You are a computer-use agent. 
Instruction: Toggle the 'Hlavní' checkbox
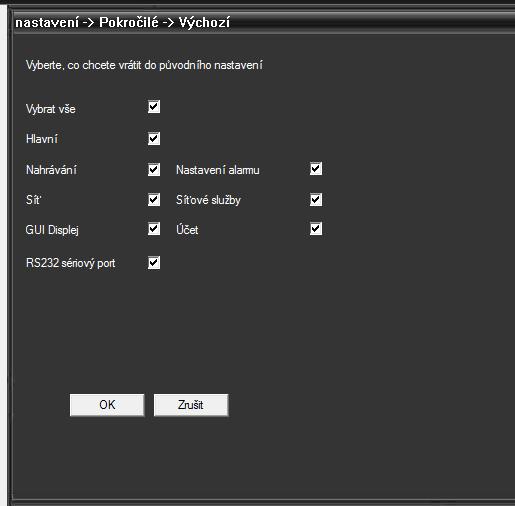pos(154,139)
